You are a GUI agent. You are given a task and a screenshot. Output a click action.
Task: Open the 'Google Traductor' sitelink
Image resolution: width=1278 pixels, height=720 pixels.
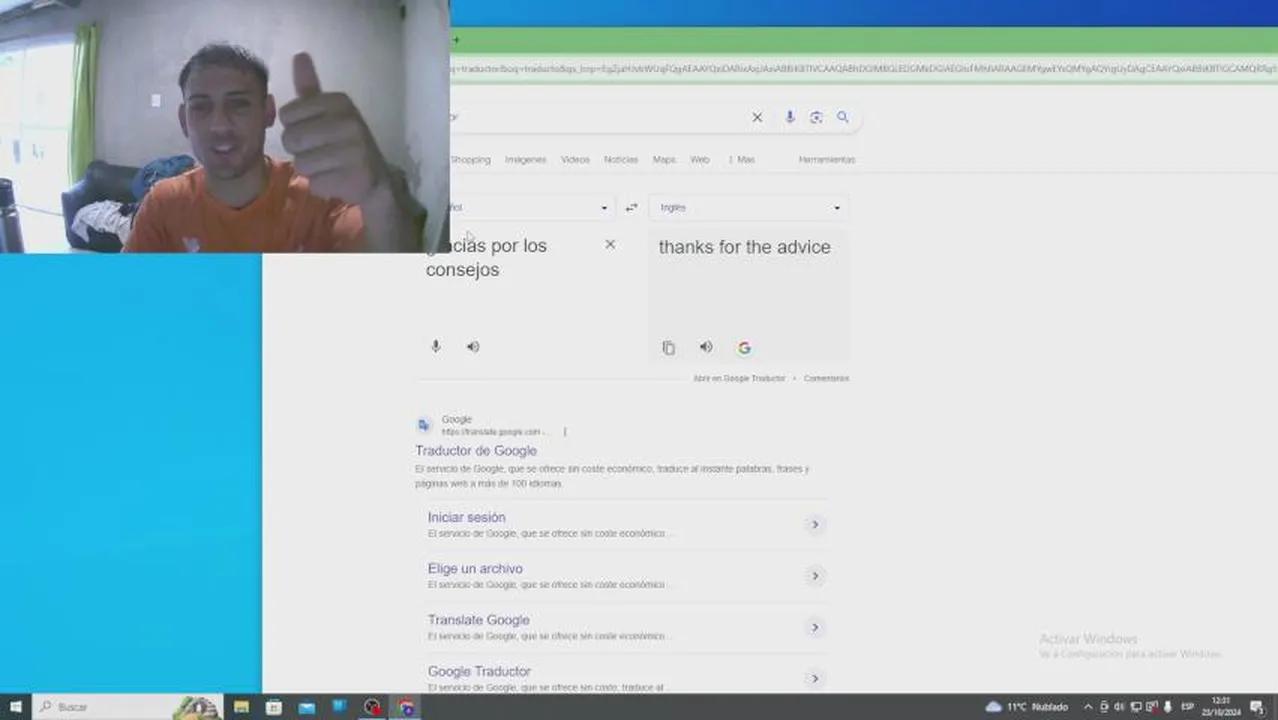point(479,672)
